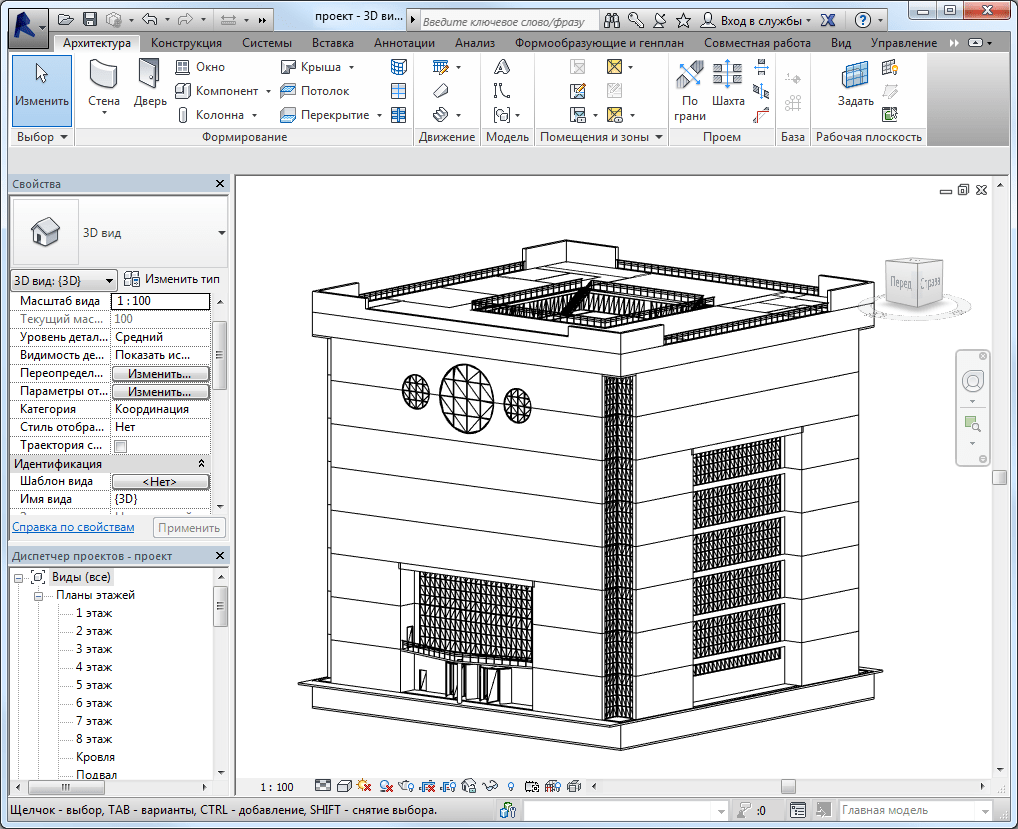The width and height of the screenshot is (1018, 829).
Task: Open the Справка по свойствам link
Action: coord(73,527)
